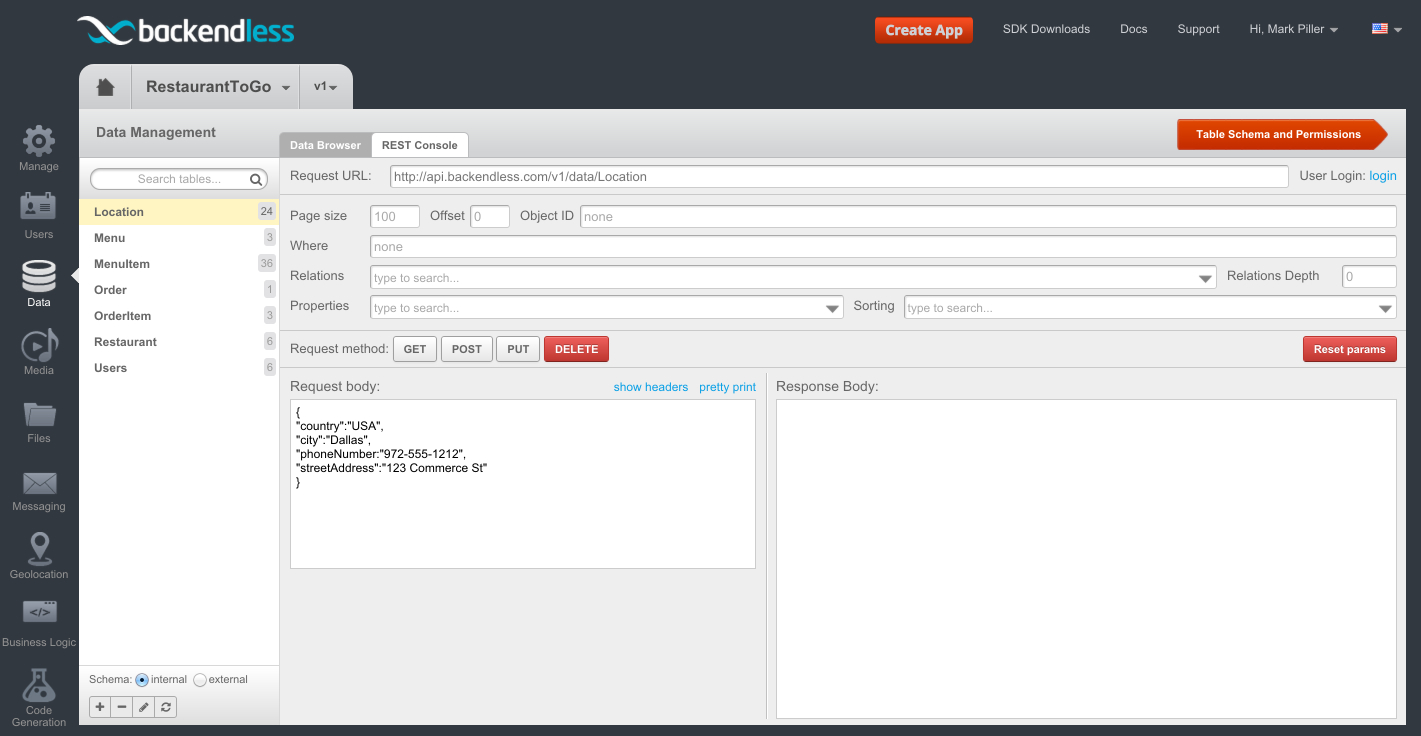Delete table with the minus icon
Image resolution: width=1421 pixels, height=736 pixels.
click(122, 707)
